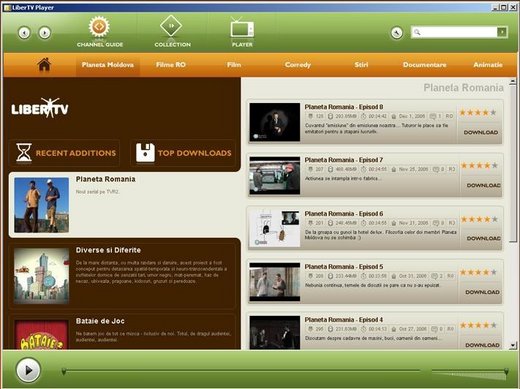The image size is (520, 389).
Task: Click the play button in bottom bar
Action: [x=28, y=370]
